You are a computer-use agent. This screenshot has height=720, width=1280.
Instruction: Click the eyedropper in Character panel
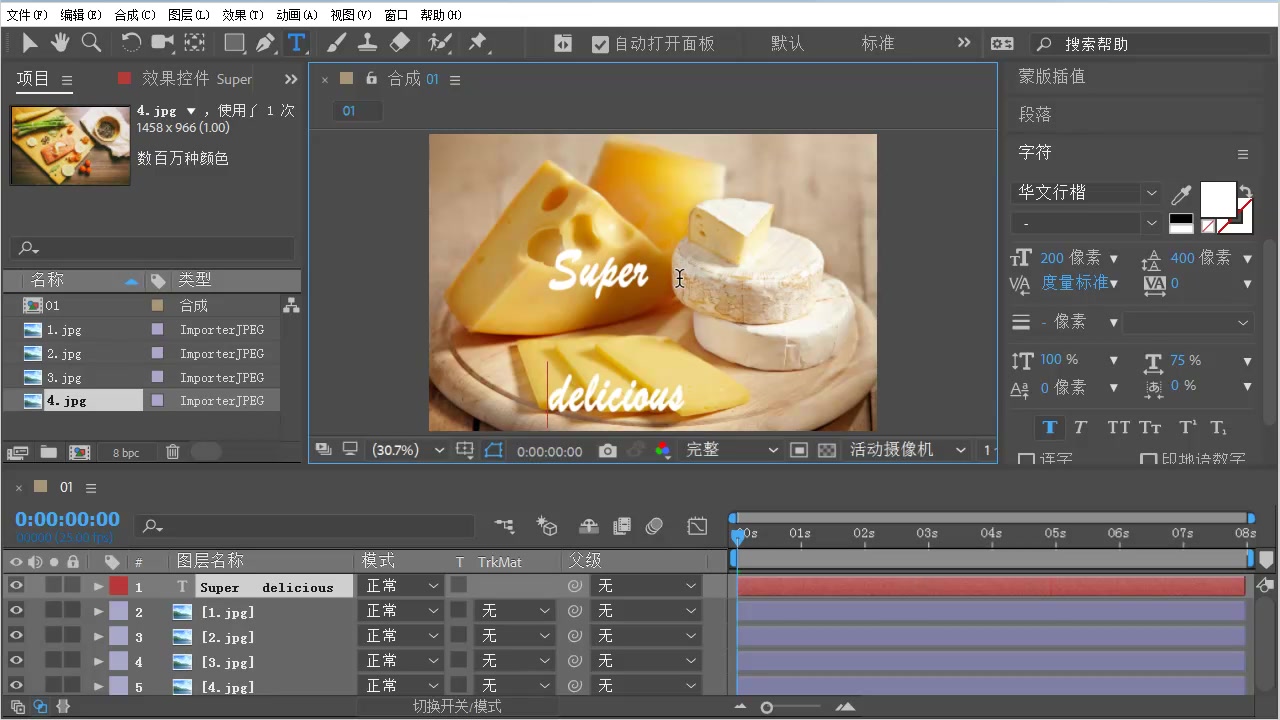[1181, 194]
